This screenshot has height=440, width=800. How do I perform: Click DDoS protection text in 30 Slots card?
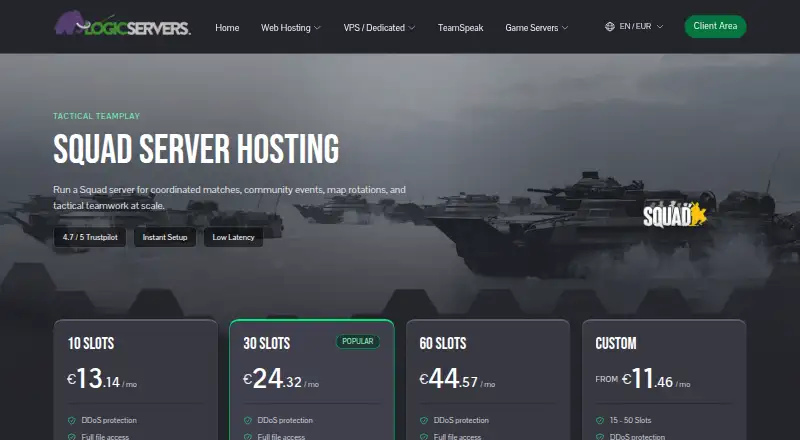point(285,421)
